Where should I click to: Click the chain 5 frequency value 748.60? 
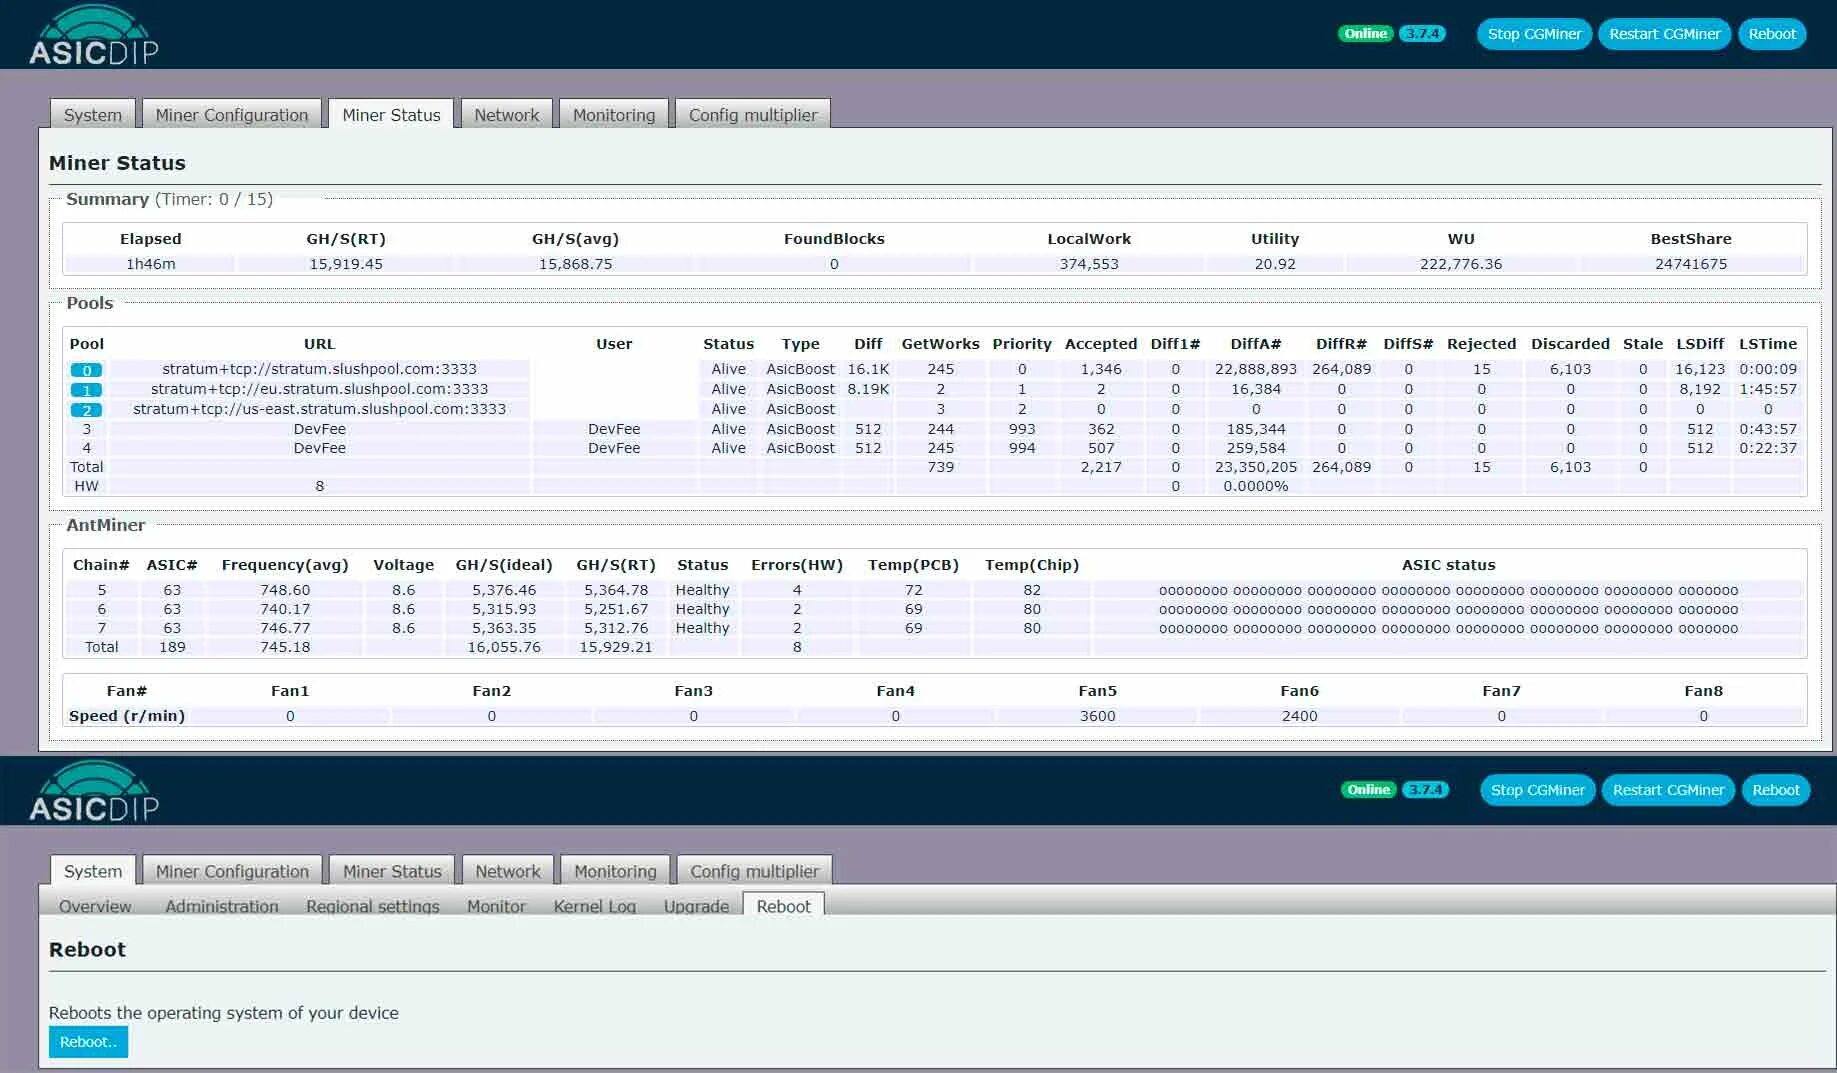(285, 590)
